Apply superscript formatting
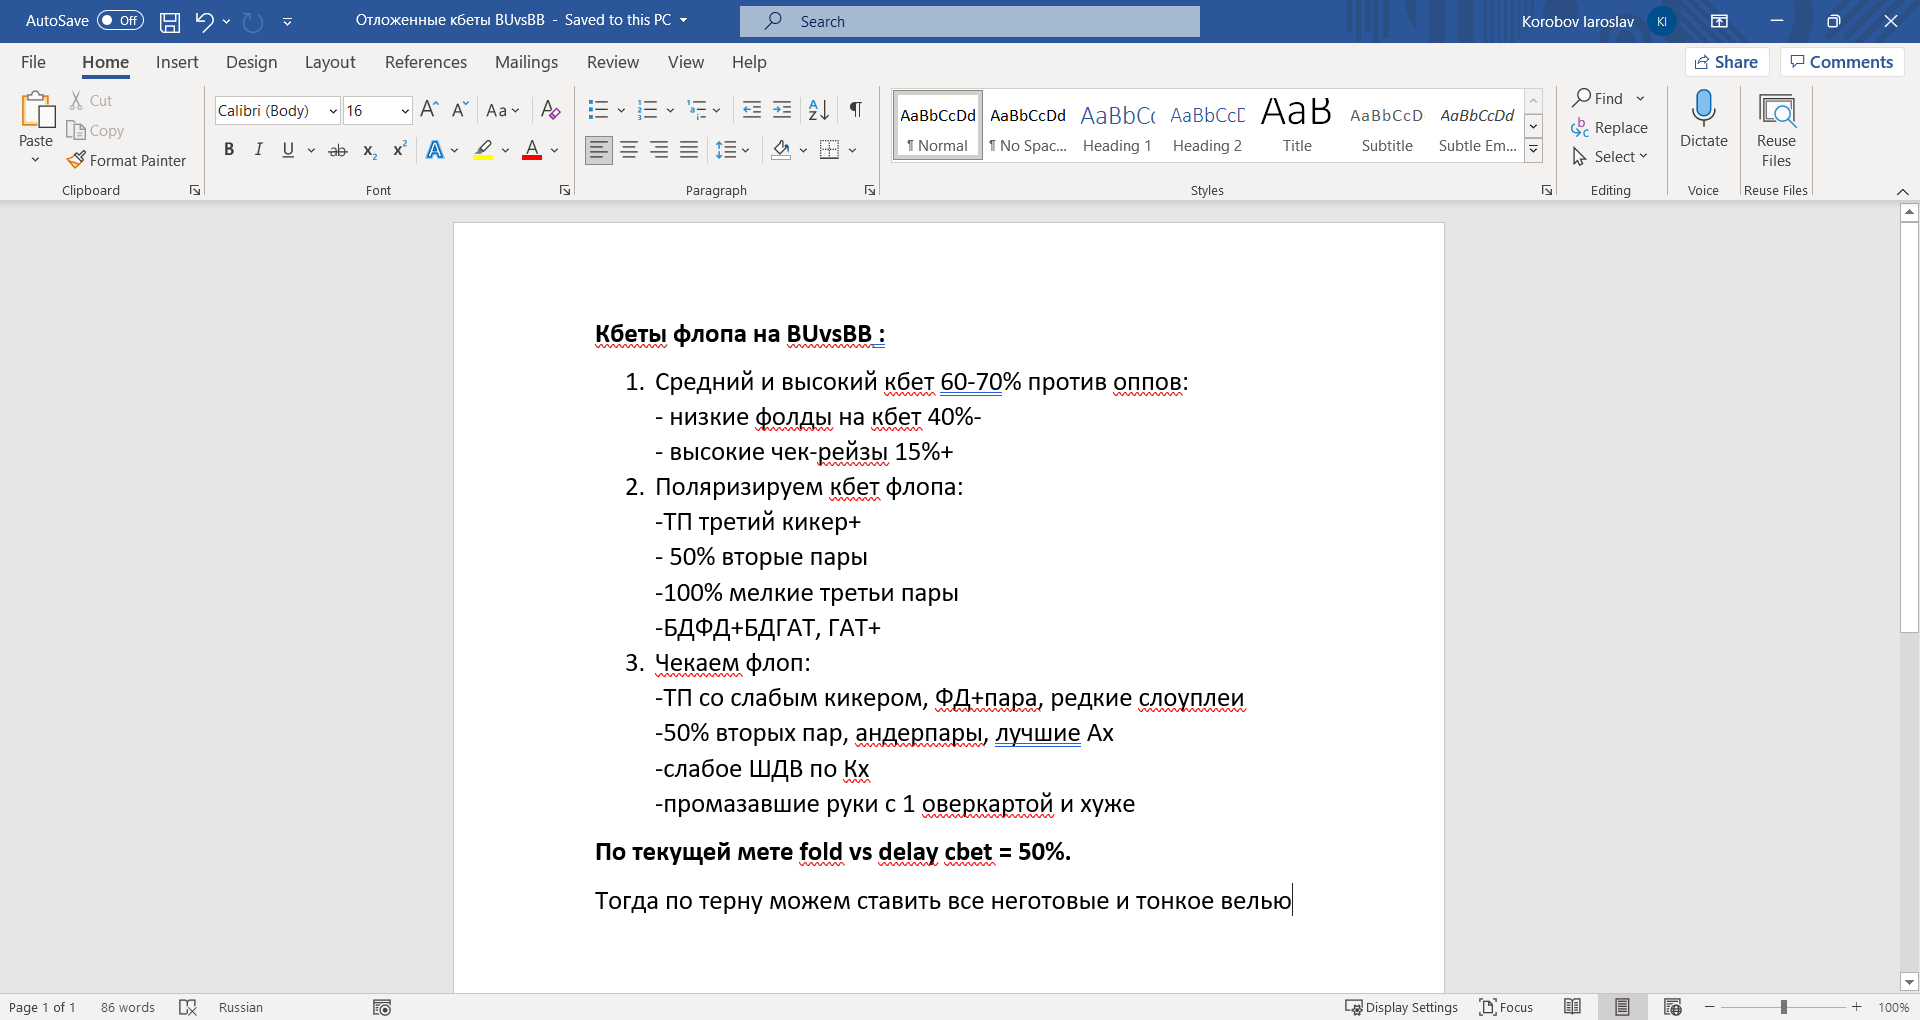The width and height of the screenshot is (1920, 1020). pyautogui.click(x=399, y=150)
